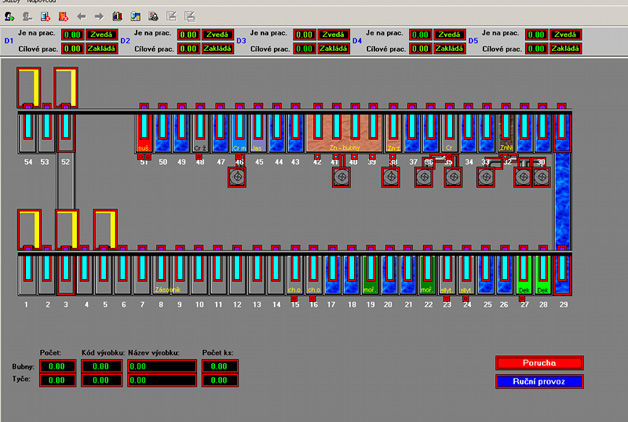Select the 'Cr ž' tank 48
The width and height of the screenshot is (628, 422).
[x=200, y=133]
